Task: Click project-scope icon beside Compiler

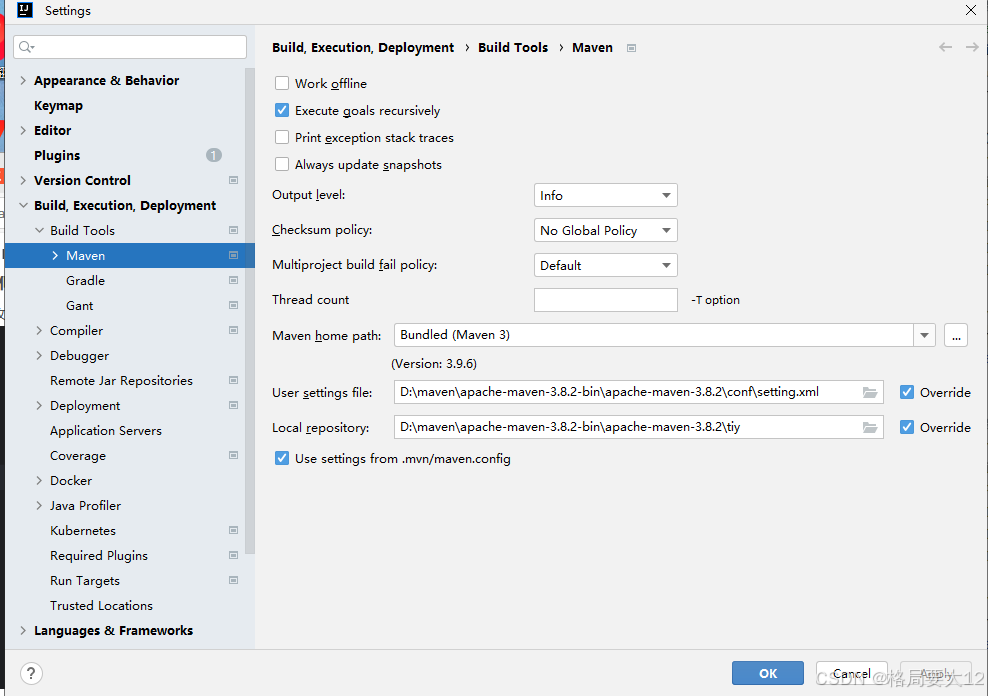Action: [x=233, y=330]
